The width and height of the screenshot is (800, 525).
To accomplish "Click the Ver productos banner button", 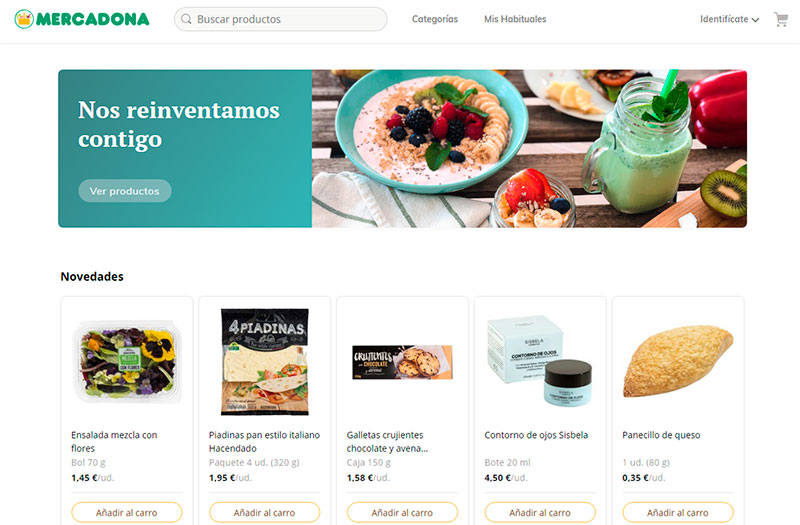I will pyautogui.click(x=124, y=191).
